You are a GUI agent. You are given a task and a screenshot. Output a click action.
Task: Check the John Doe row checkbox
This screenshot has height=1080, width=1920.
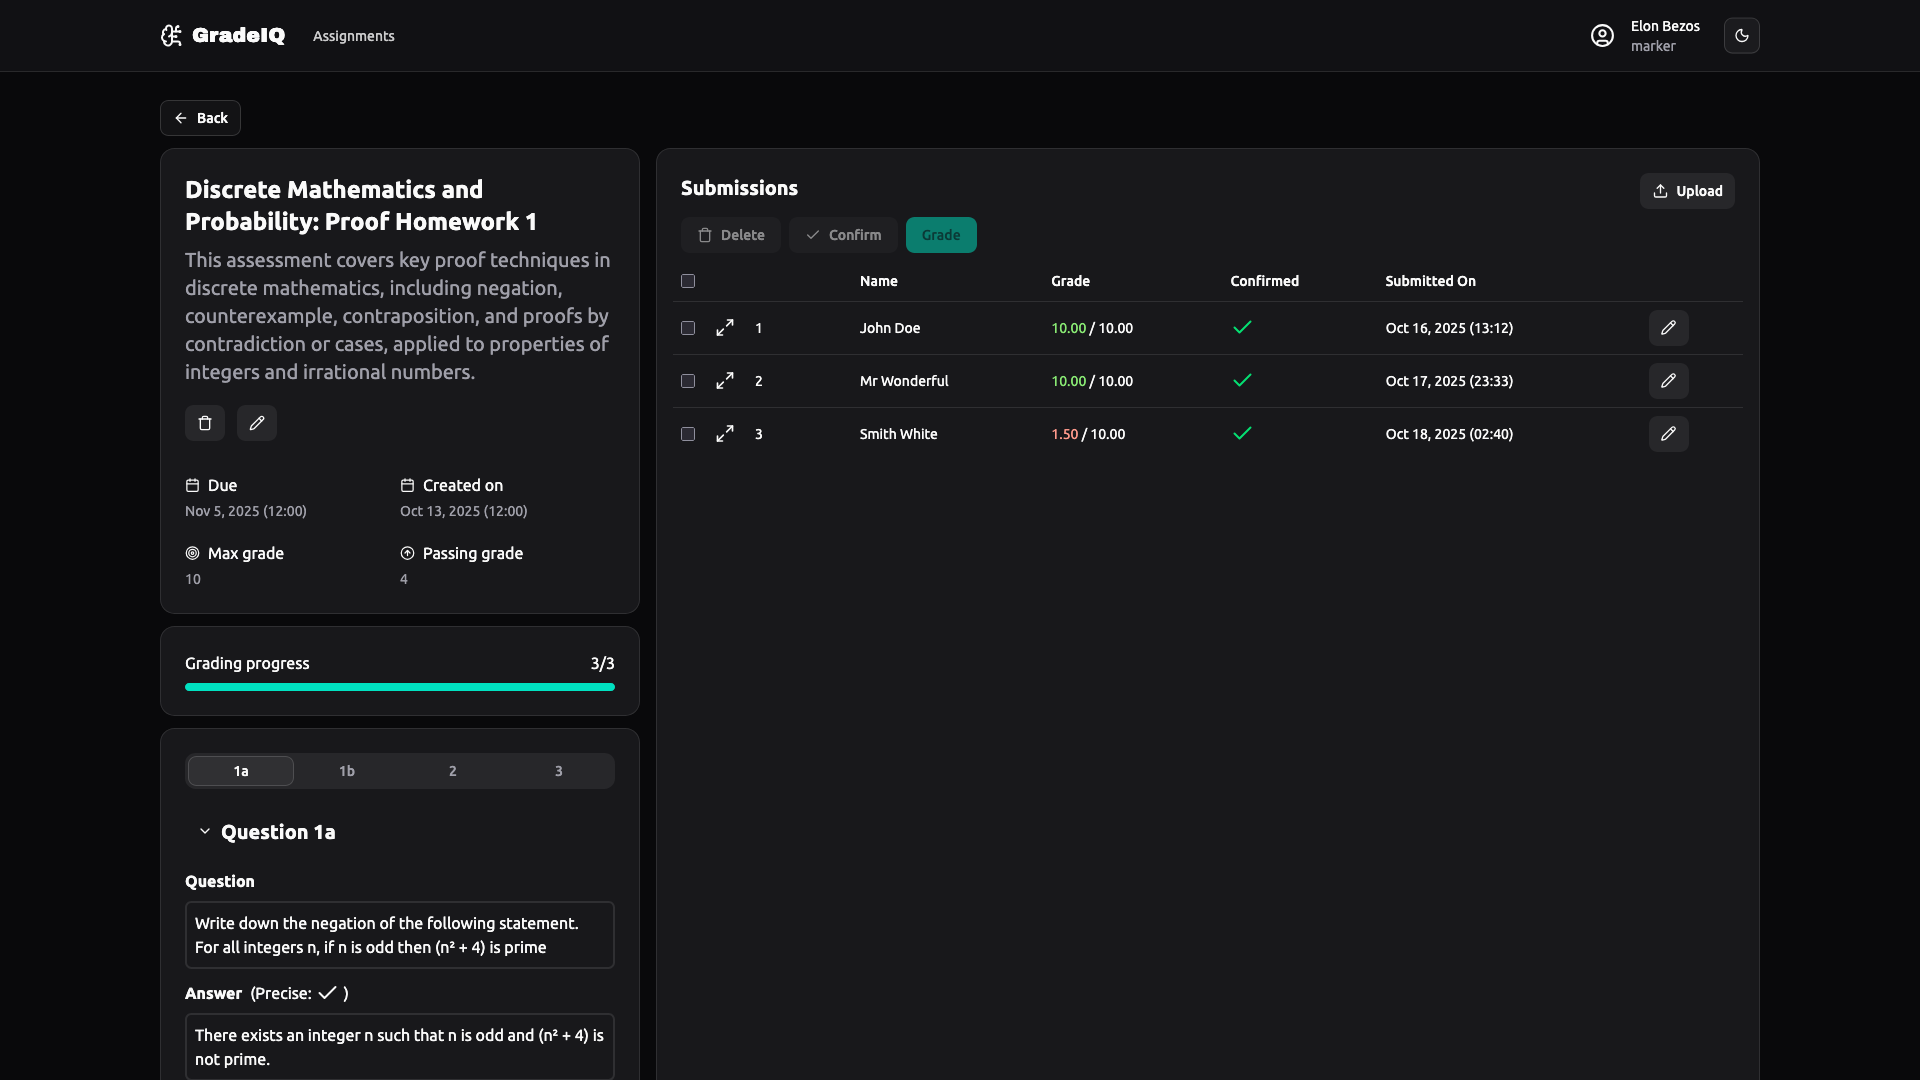688,328
